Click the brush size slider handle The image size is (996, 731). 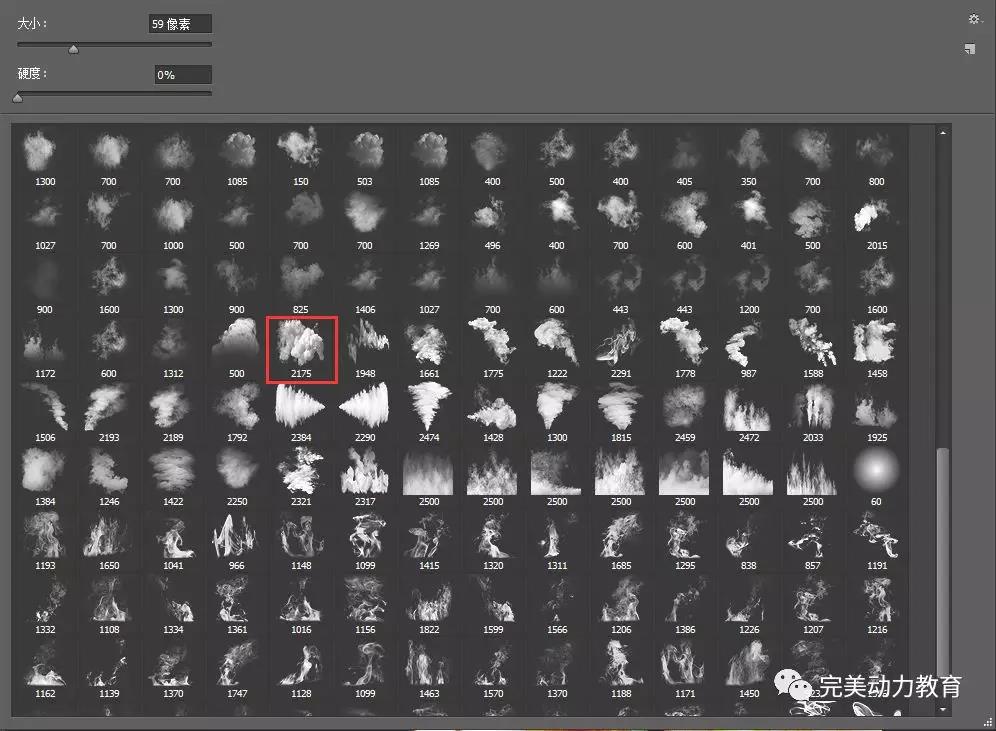tap(73, 48)
